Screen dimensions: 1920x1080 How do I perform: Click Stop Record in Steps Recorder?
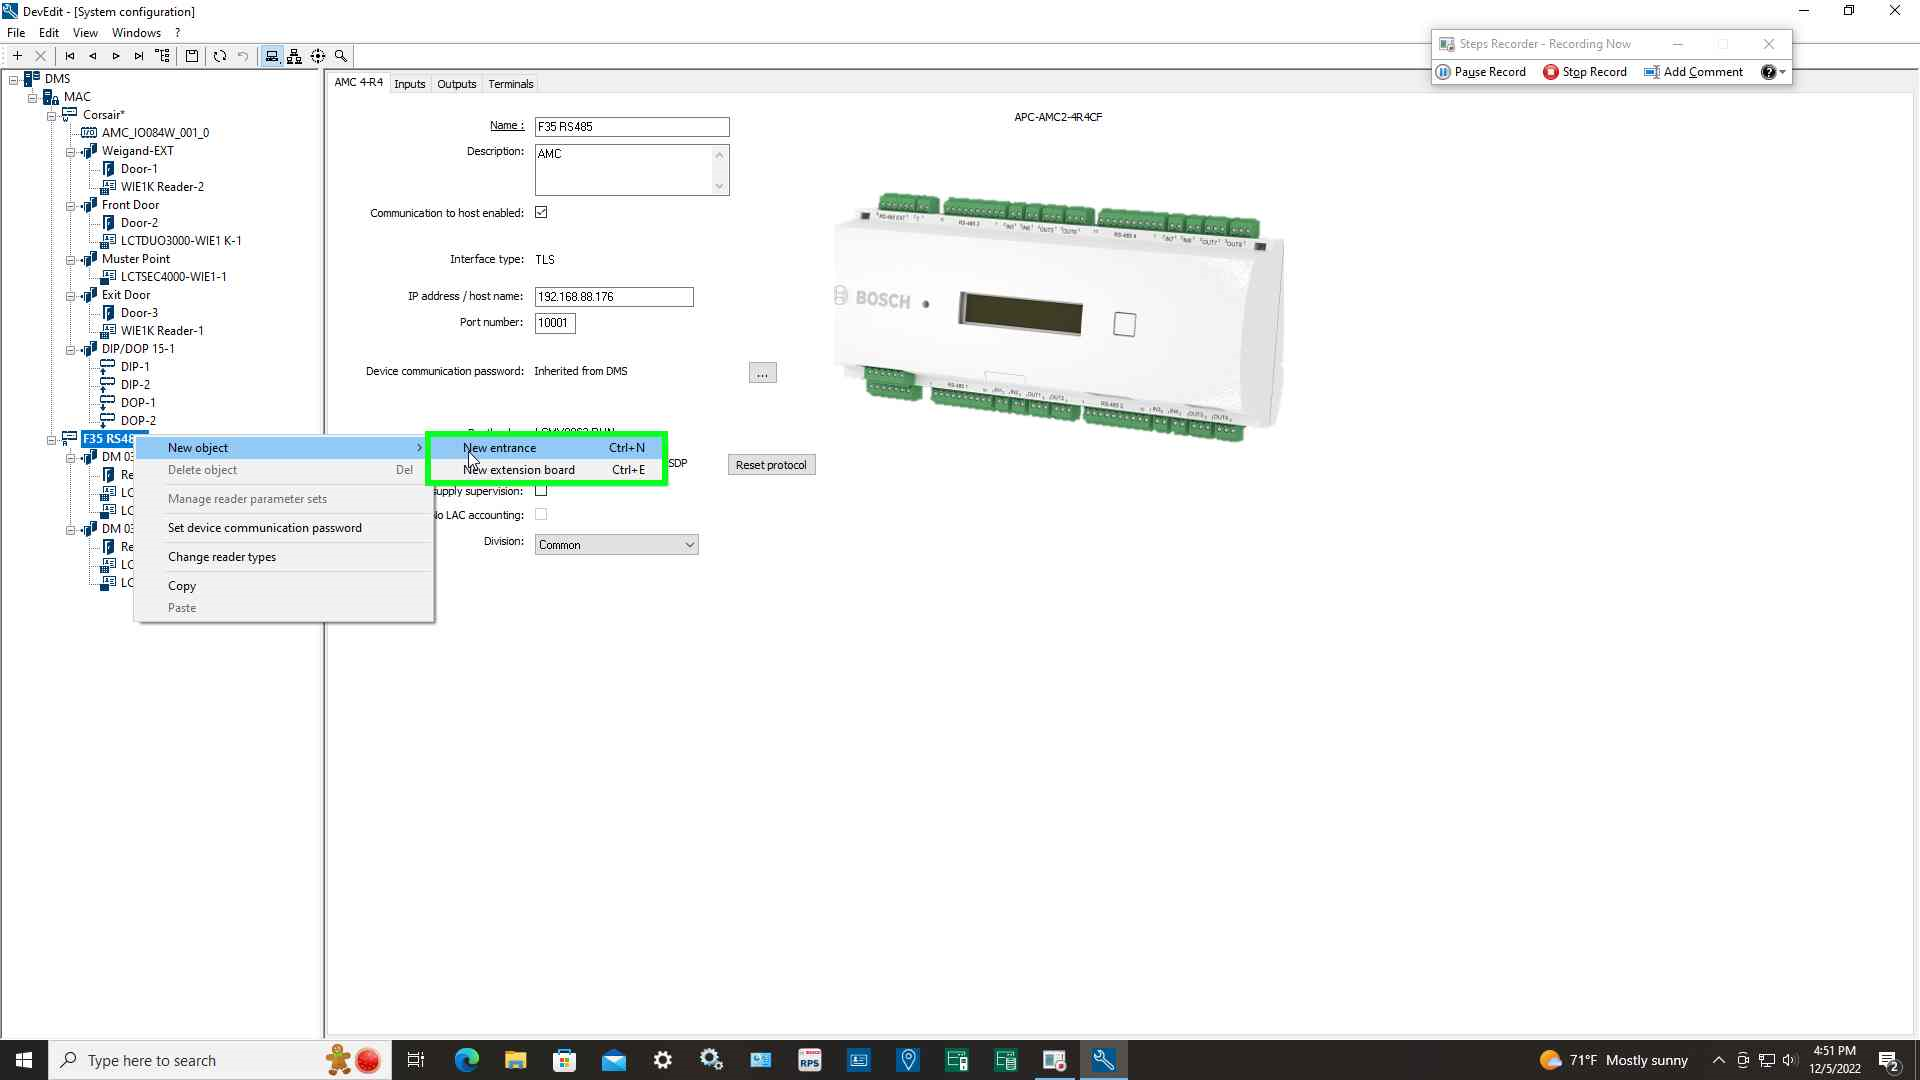pos(1584,72)
